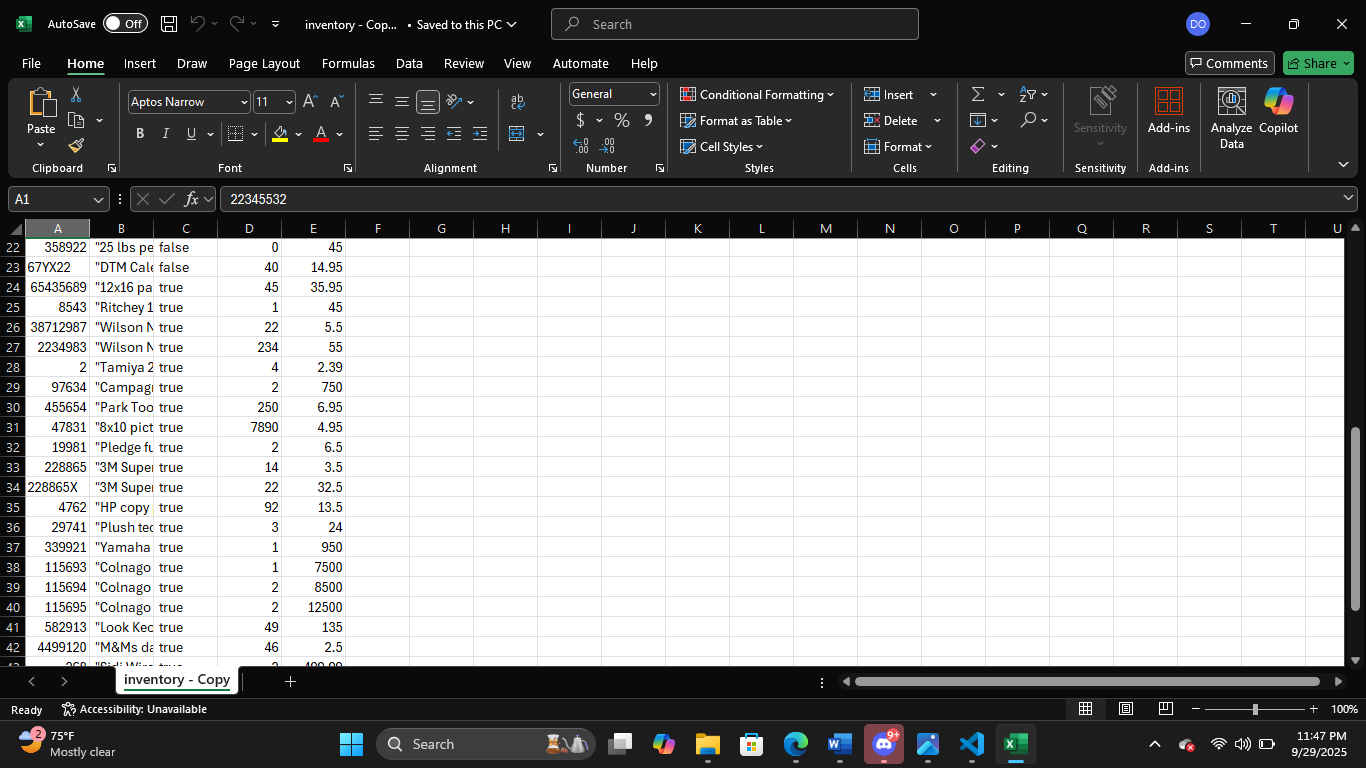The width and height of the screenshot is (1366, 768).
Task: Click the yellow Fill Color swatch
Action: [280, 133]
